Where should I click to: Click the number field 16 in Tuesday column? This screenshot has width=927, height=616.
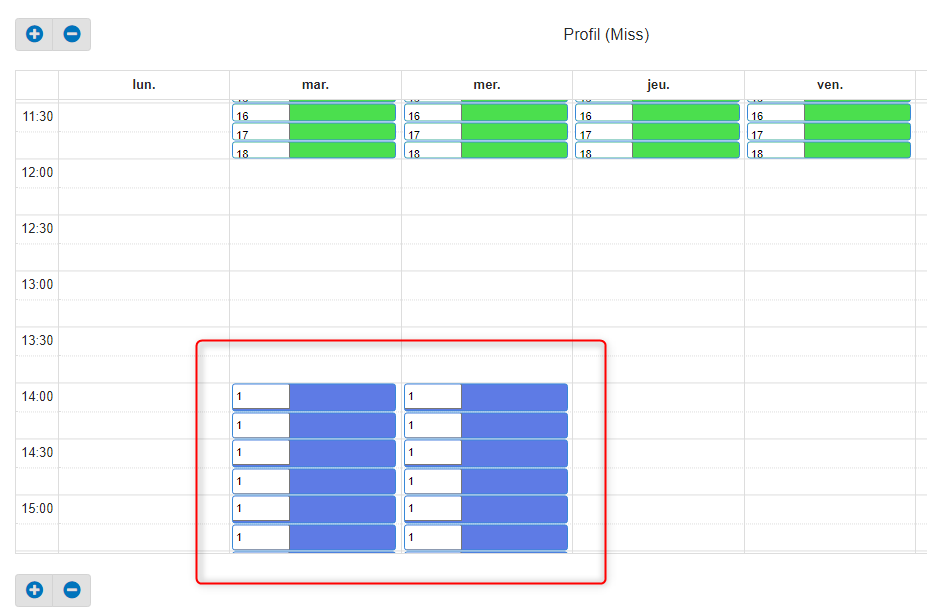point(261,115)
